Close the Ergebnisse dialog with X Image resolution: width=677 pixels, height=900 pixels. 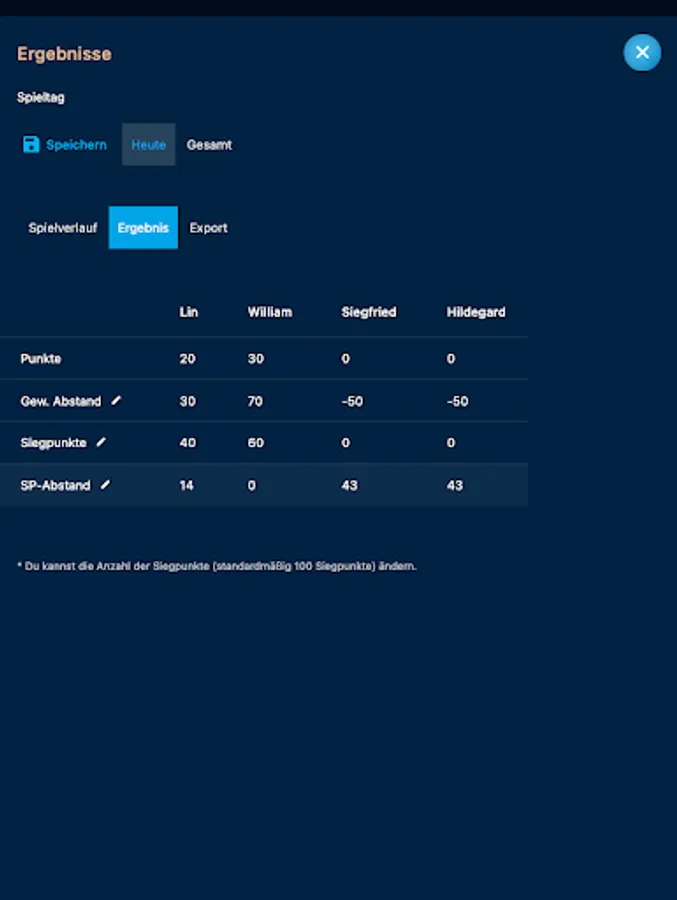(642, 52)
